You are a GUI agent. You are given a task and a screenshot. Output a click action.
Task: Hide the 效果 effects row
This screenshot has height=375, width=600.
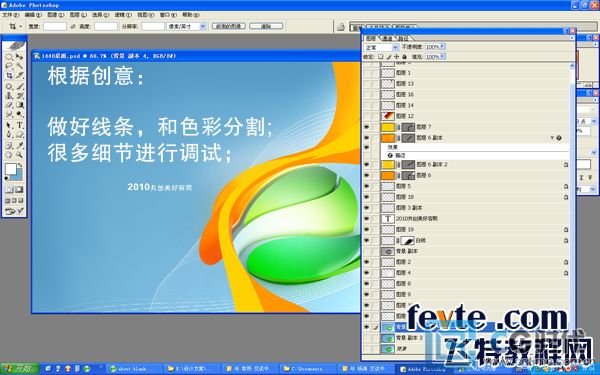367,147
